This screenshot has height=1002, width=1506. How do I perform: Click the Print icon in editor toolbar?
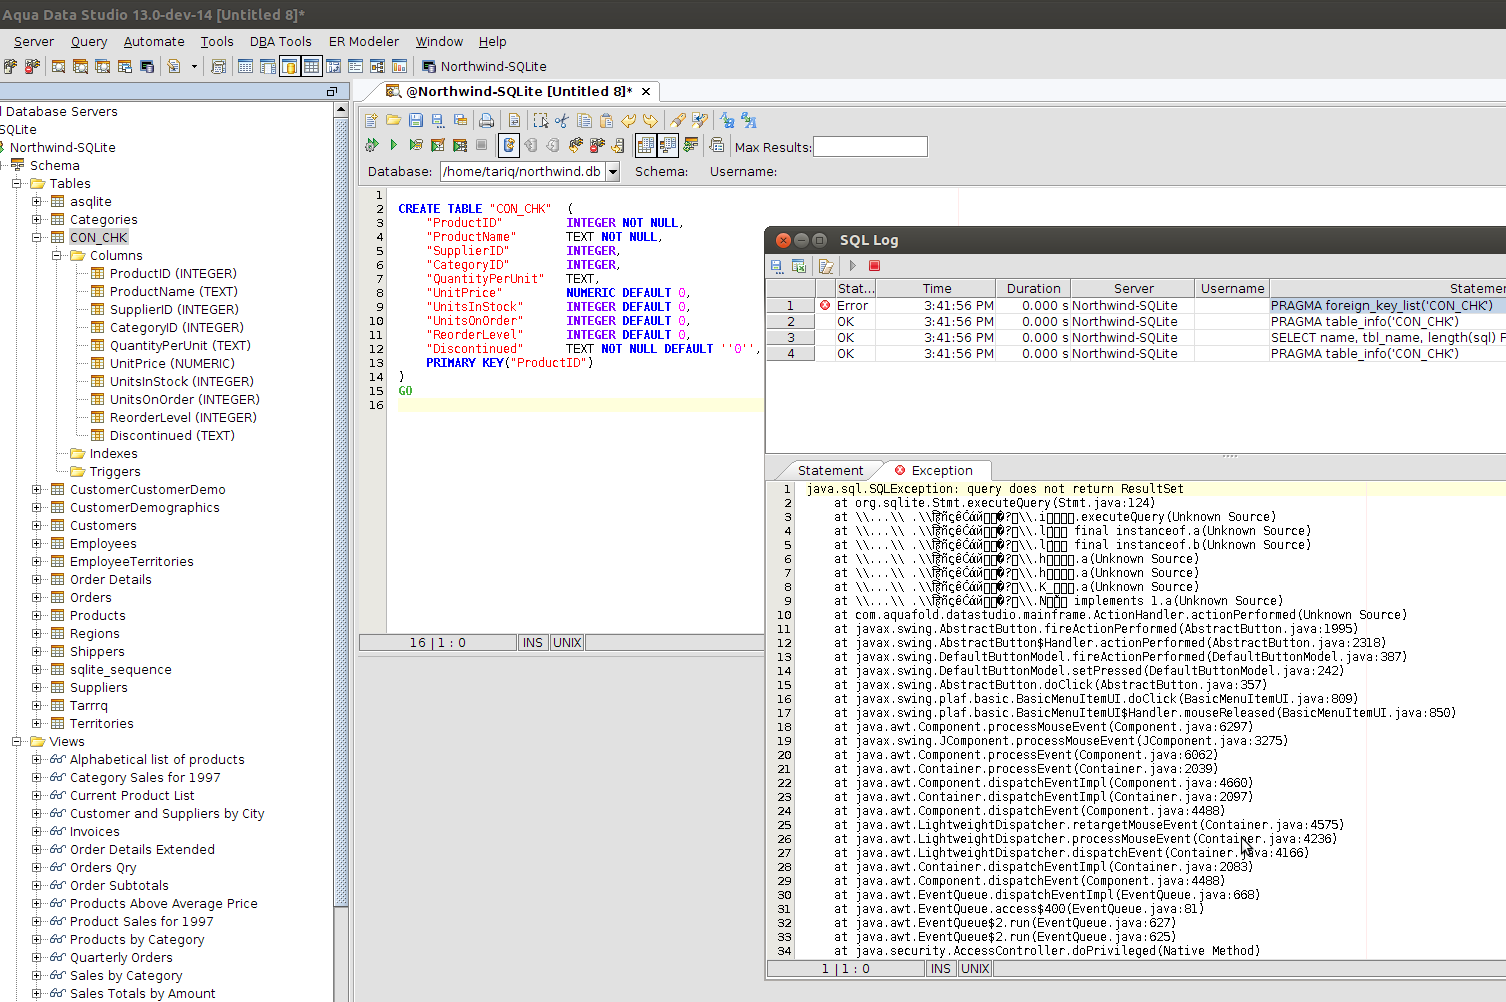tap(486, 121)
